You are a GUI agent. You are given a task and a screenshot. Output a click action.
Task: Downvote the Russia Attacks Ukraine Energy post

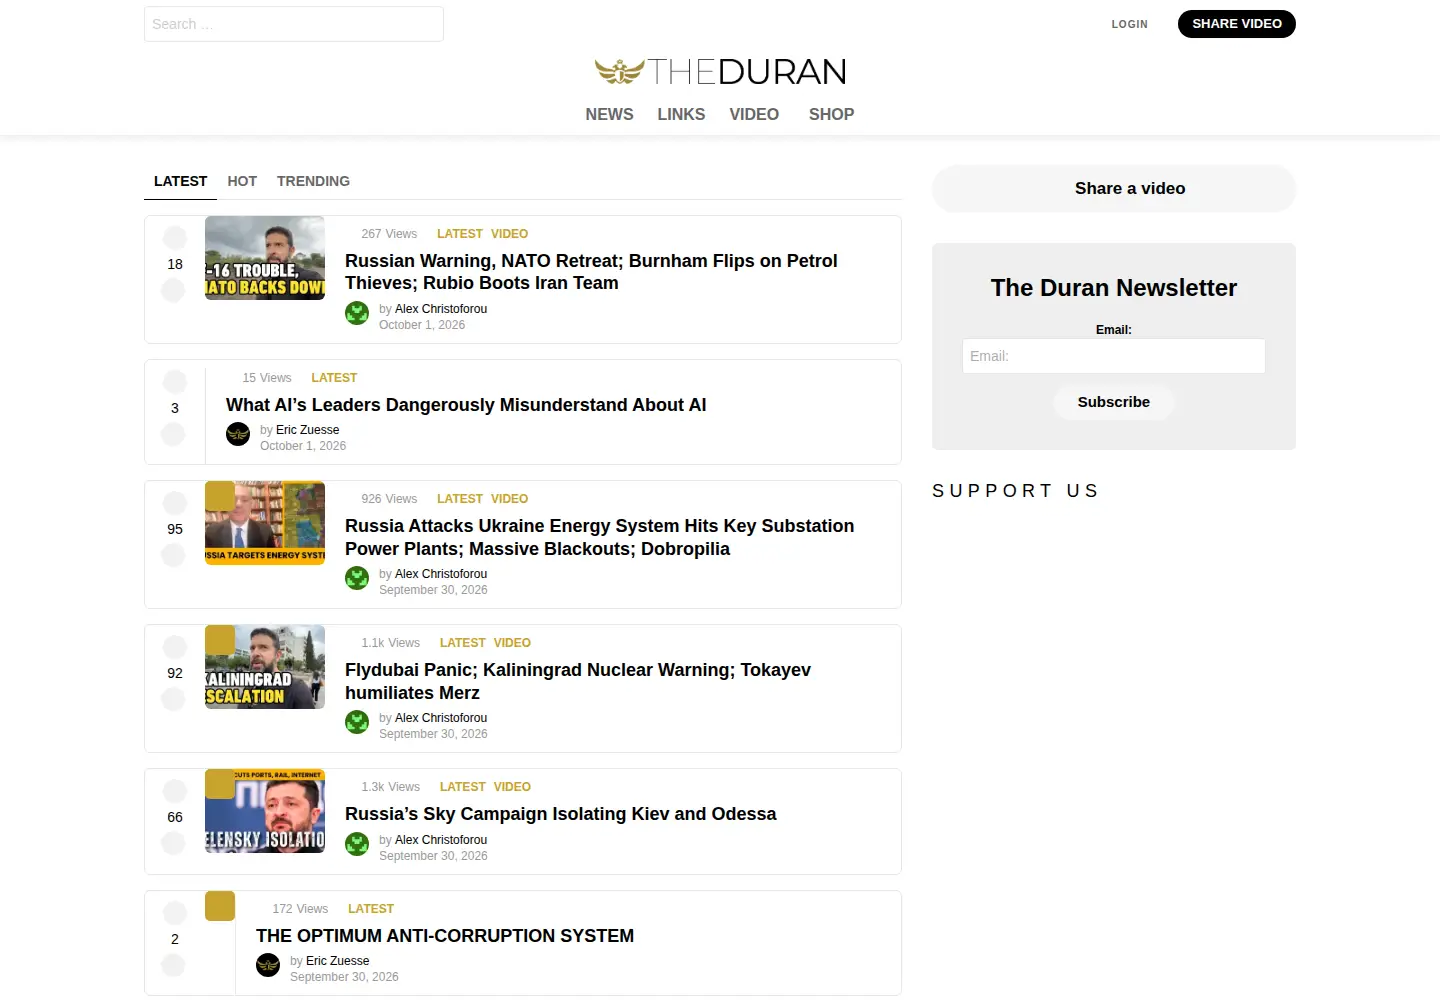[x=173, y=555]
